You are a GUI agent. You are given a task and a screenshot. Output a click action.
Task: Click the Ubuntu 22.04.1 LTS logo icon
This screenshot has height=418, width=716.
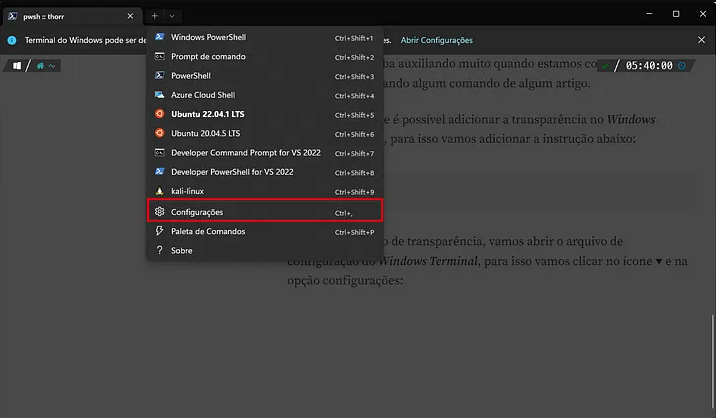(159, 114)
